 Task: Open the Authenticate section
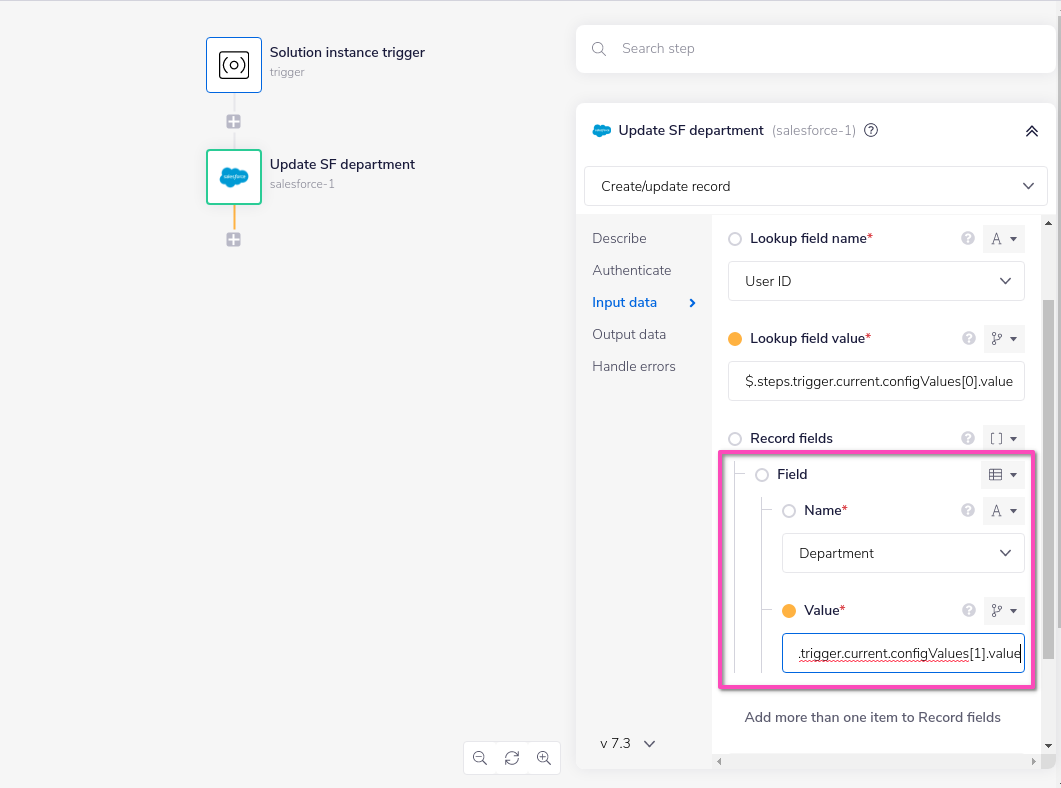pyautogui.click(x=631, y=270)
